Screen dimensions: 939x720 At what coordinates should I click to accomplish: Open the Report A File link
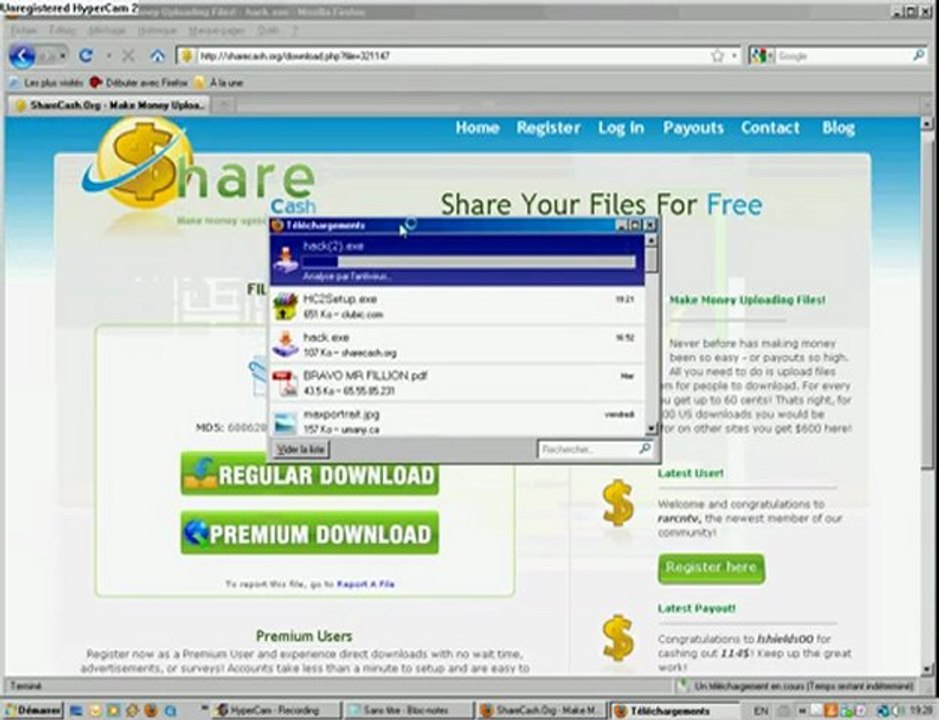(x=365, y=584)
